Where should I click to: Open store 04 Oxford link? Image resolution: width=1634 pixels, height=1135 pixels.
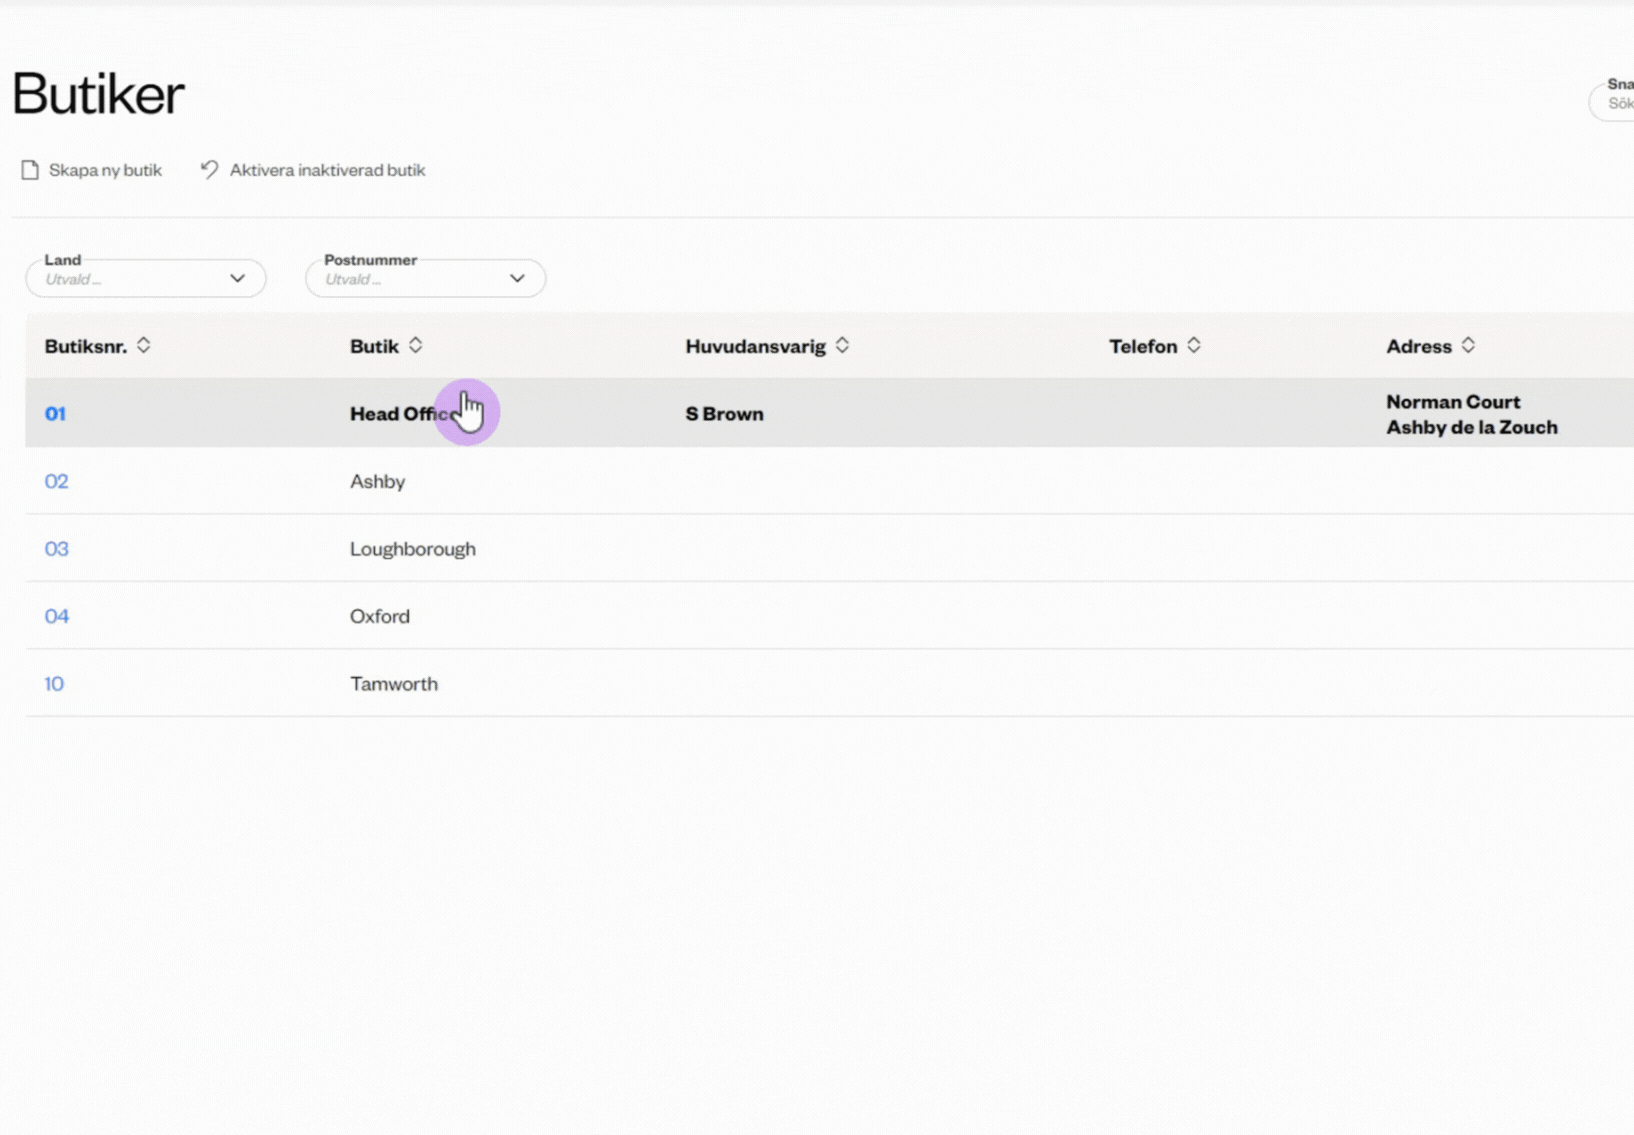(x=57, y=616)
